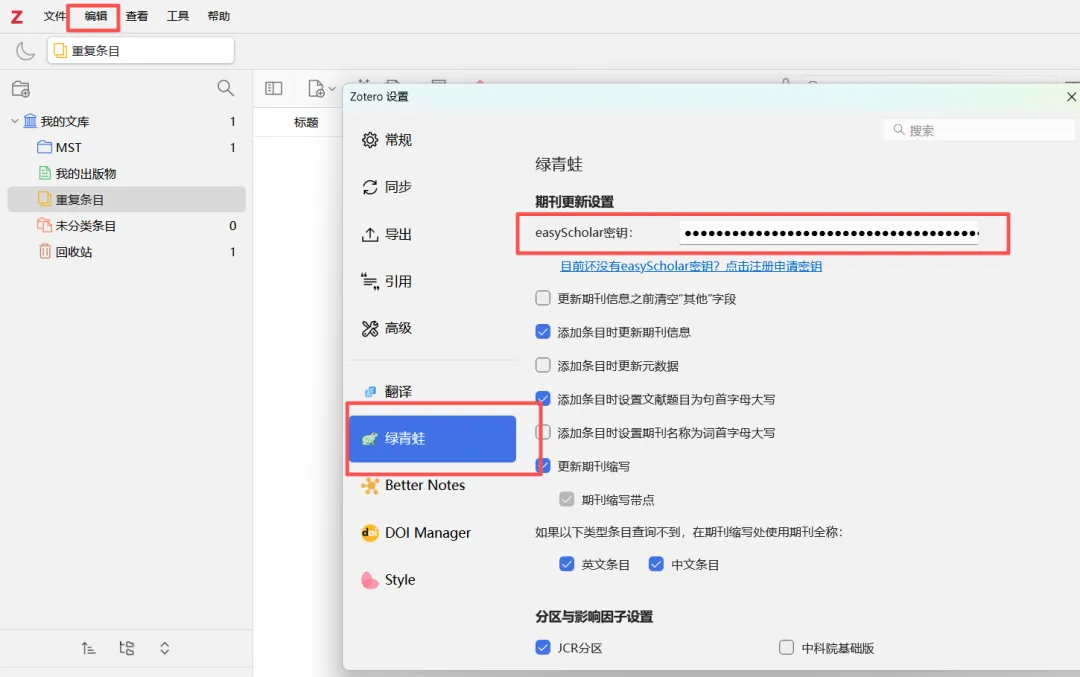This screenshot has width=1080, height=677.
Task: Click the settings 搜索 search box
Action: 979,130
